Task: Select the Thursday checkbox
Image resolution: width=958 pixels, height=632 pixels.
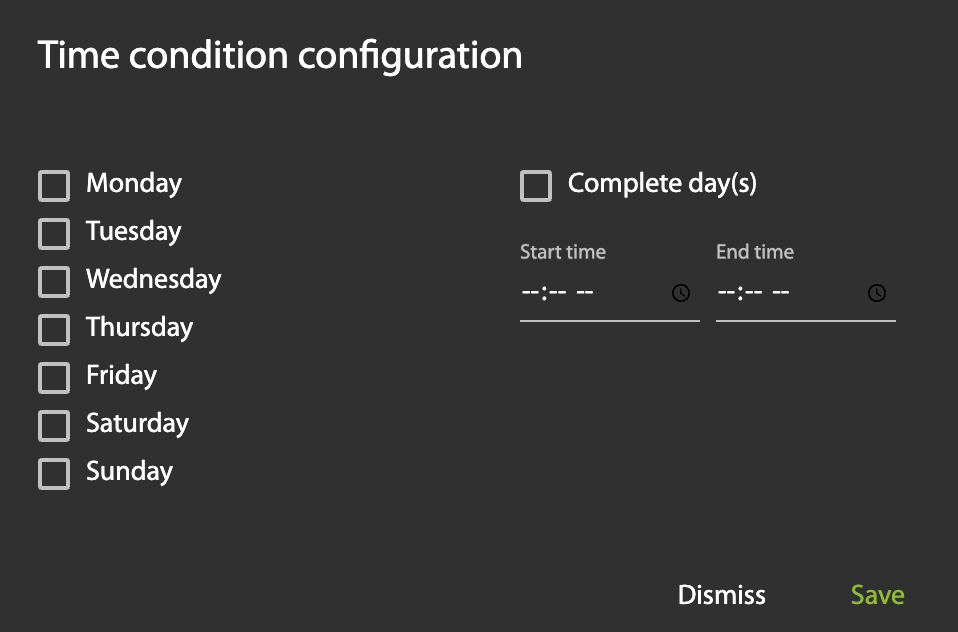Action: (x=54, y=329)
